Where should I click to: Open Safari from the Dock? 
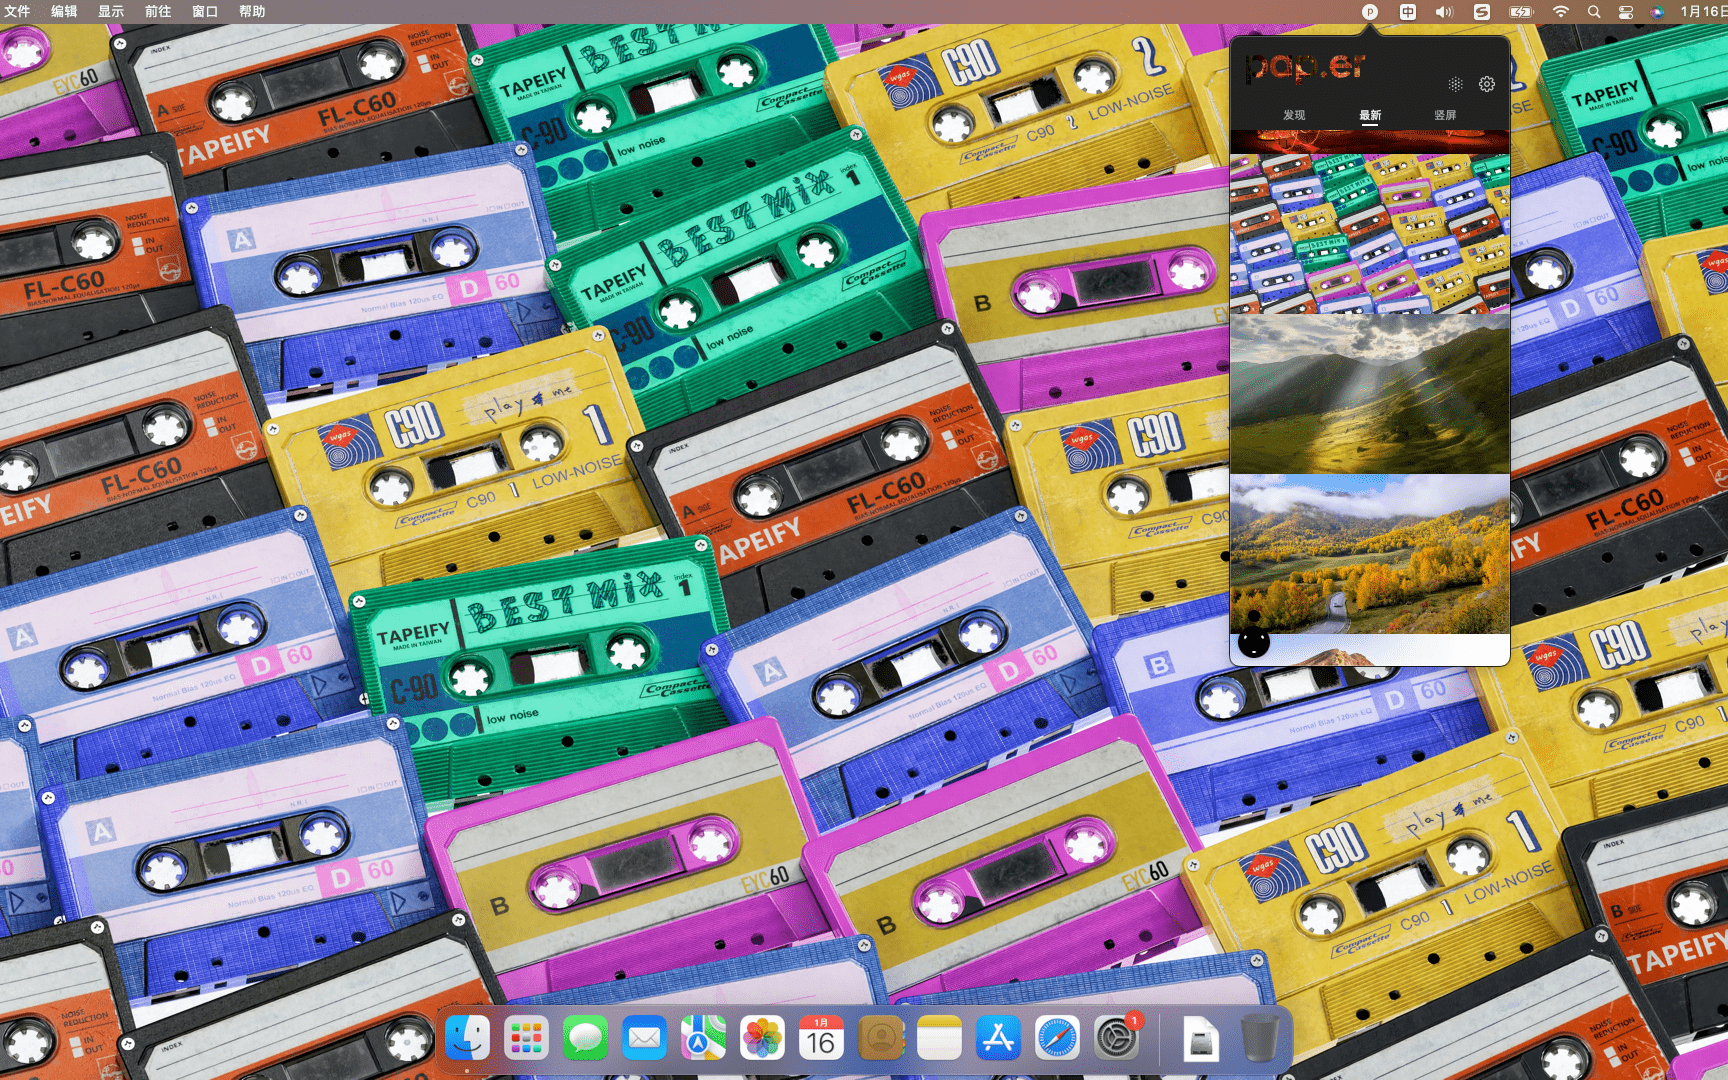(1057, 1038)
